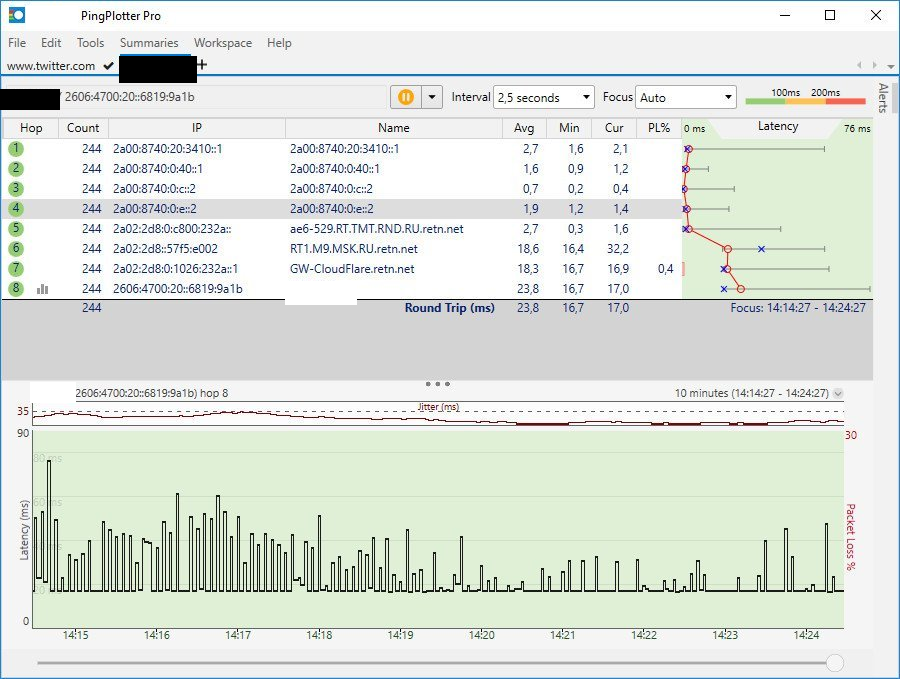Click the 0,4 packet loss value
Image resolution: width=900 pixels, height=679 pixels.
665,269
